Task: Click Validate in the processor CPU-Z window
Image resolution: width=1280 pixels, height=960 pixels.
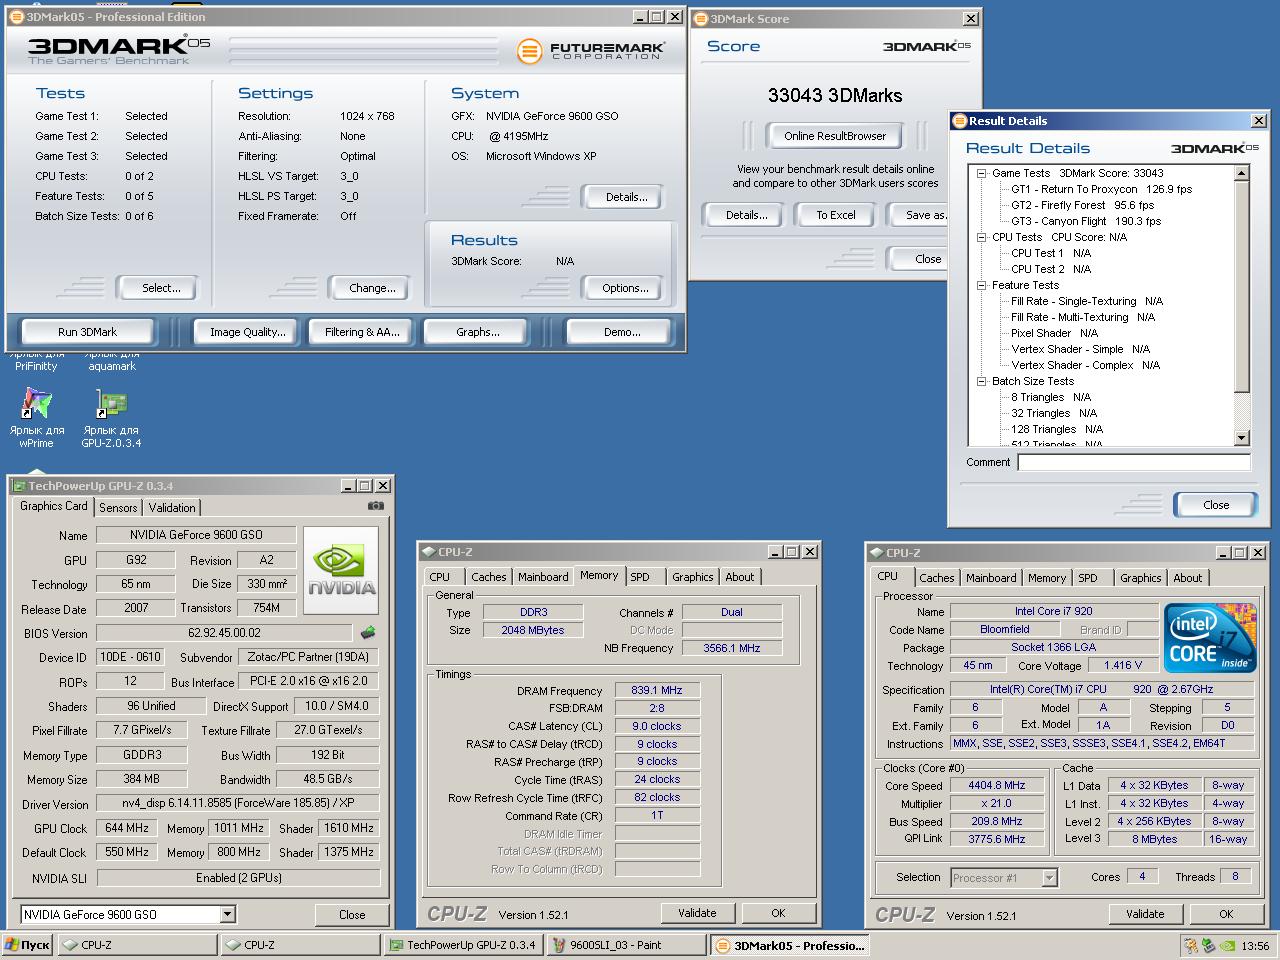Action: click(1145, 914)
